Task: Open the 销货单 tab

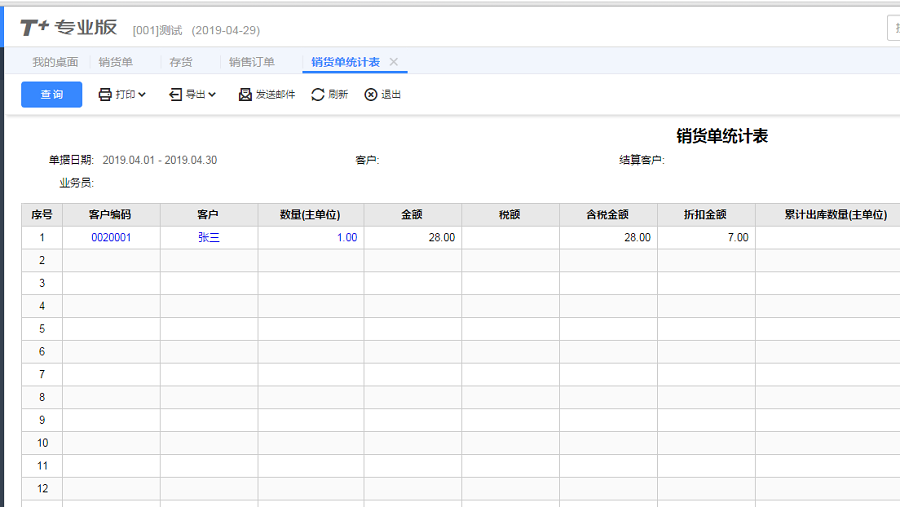Action: click(116, 62)
